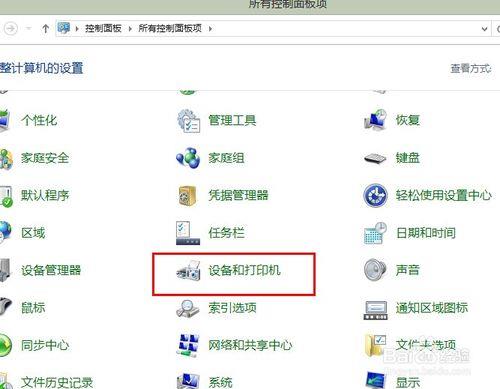
Task: Open the 声音 link
Action: pos(407,270)
